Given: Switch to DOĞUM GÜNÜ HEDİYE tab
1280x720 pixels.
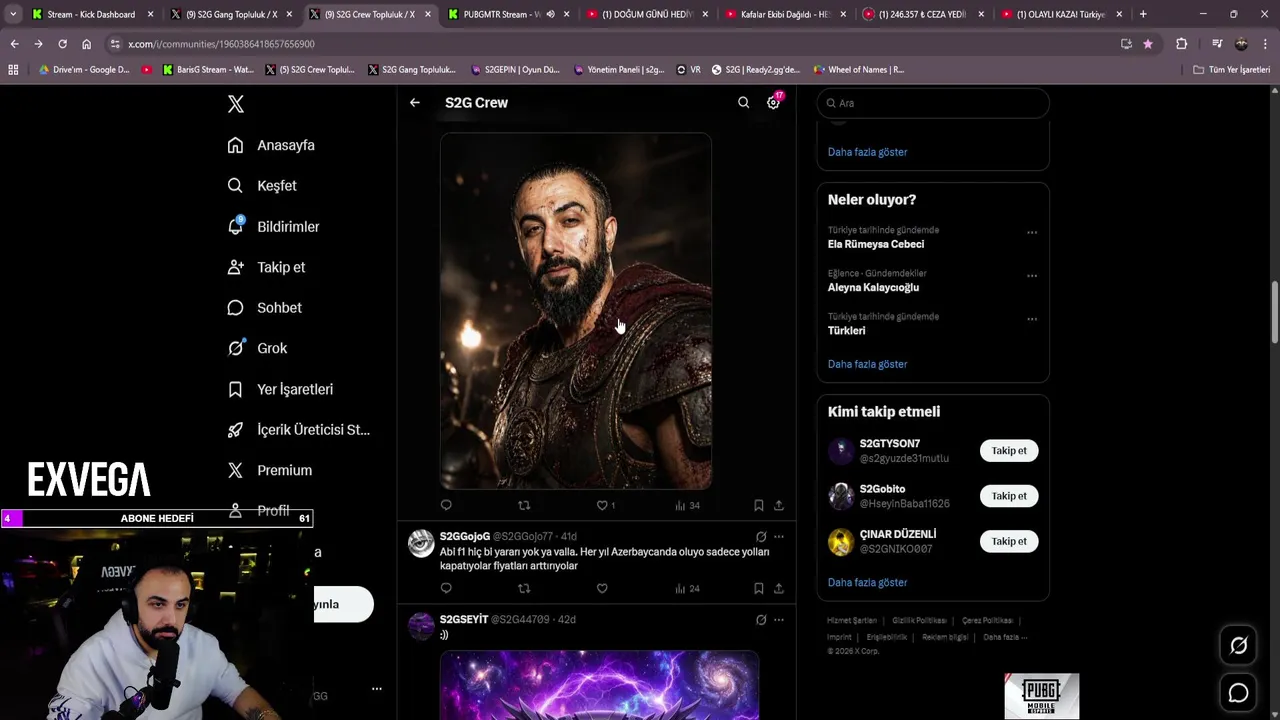Looking at the screenshot, I should coord(647,14).
